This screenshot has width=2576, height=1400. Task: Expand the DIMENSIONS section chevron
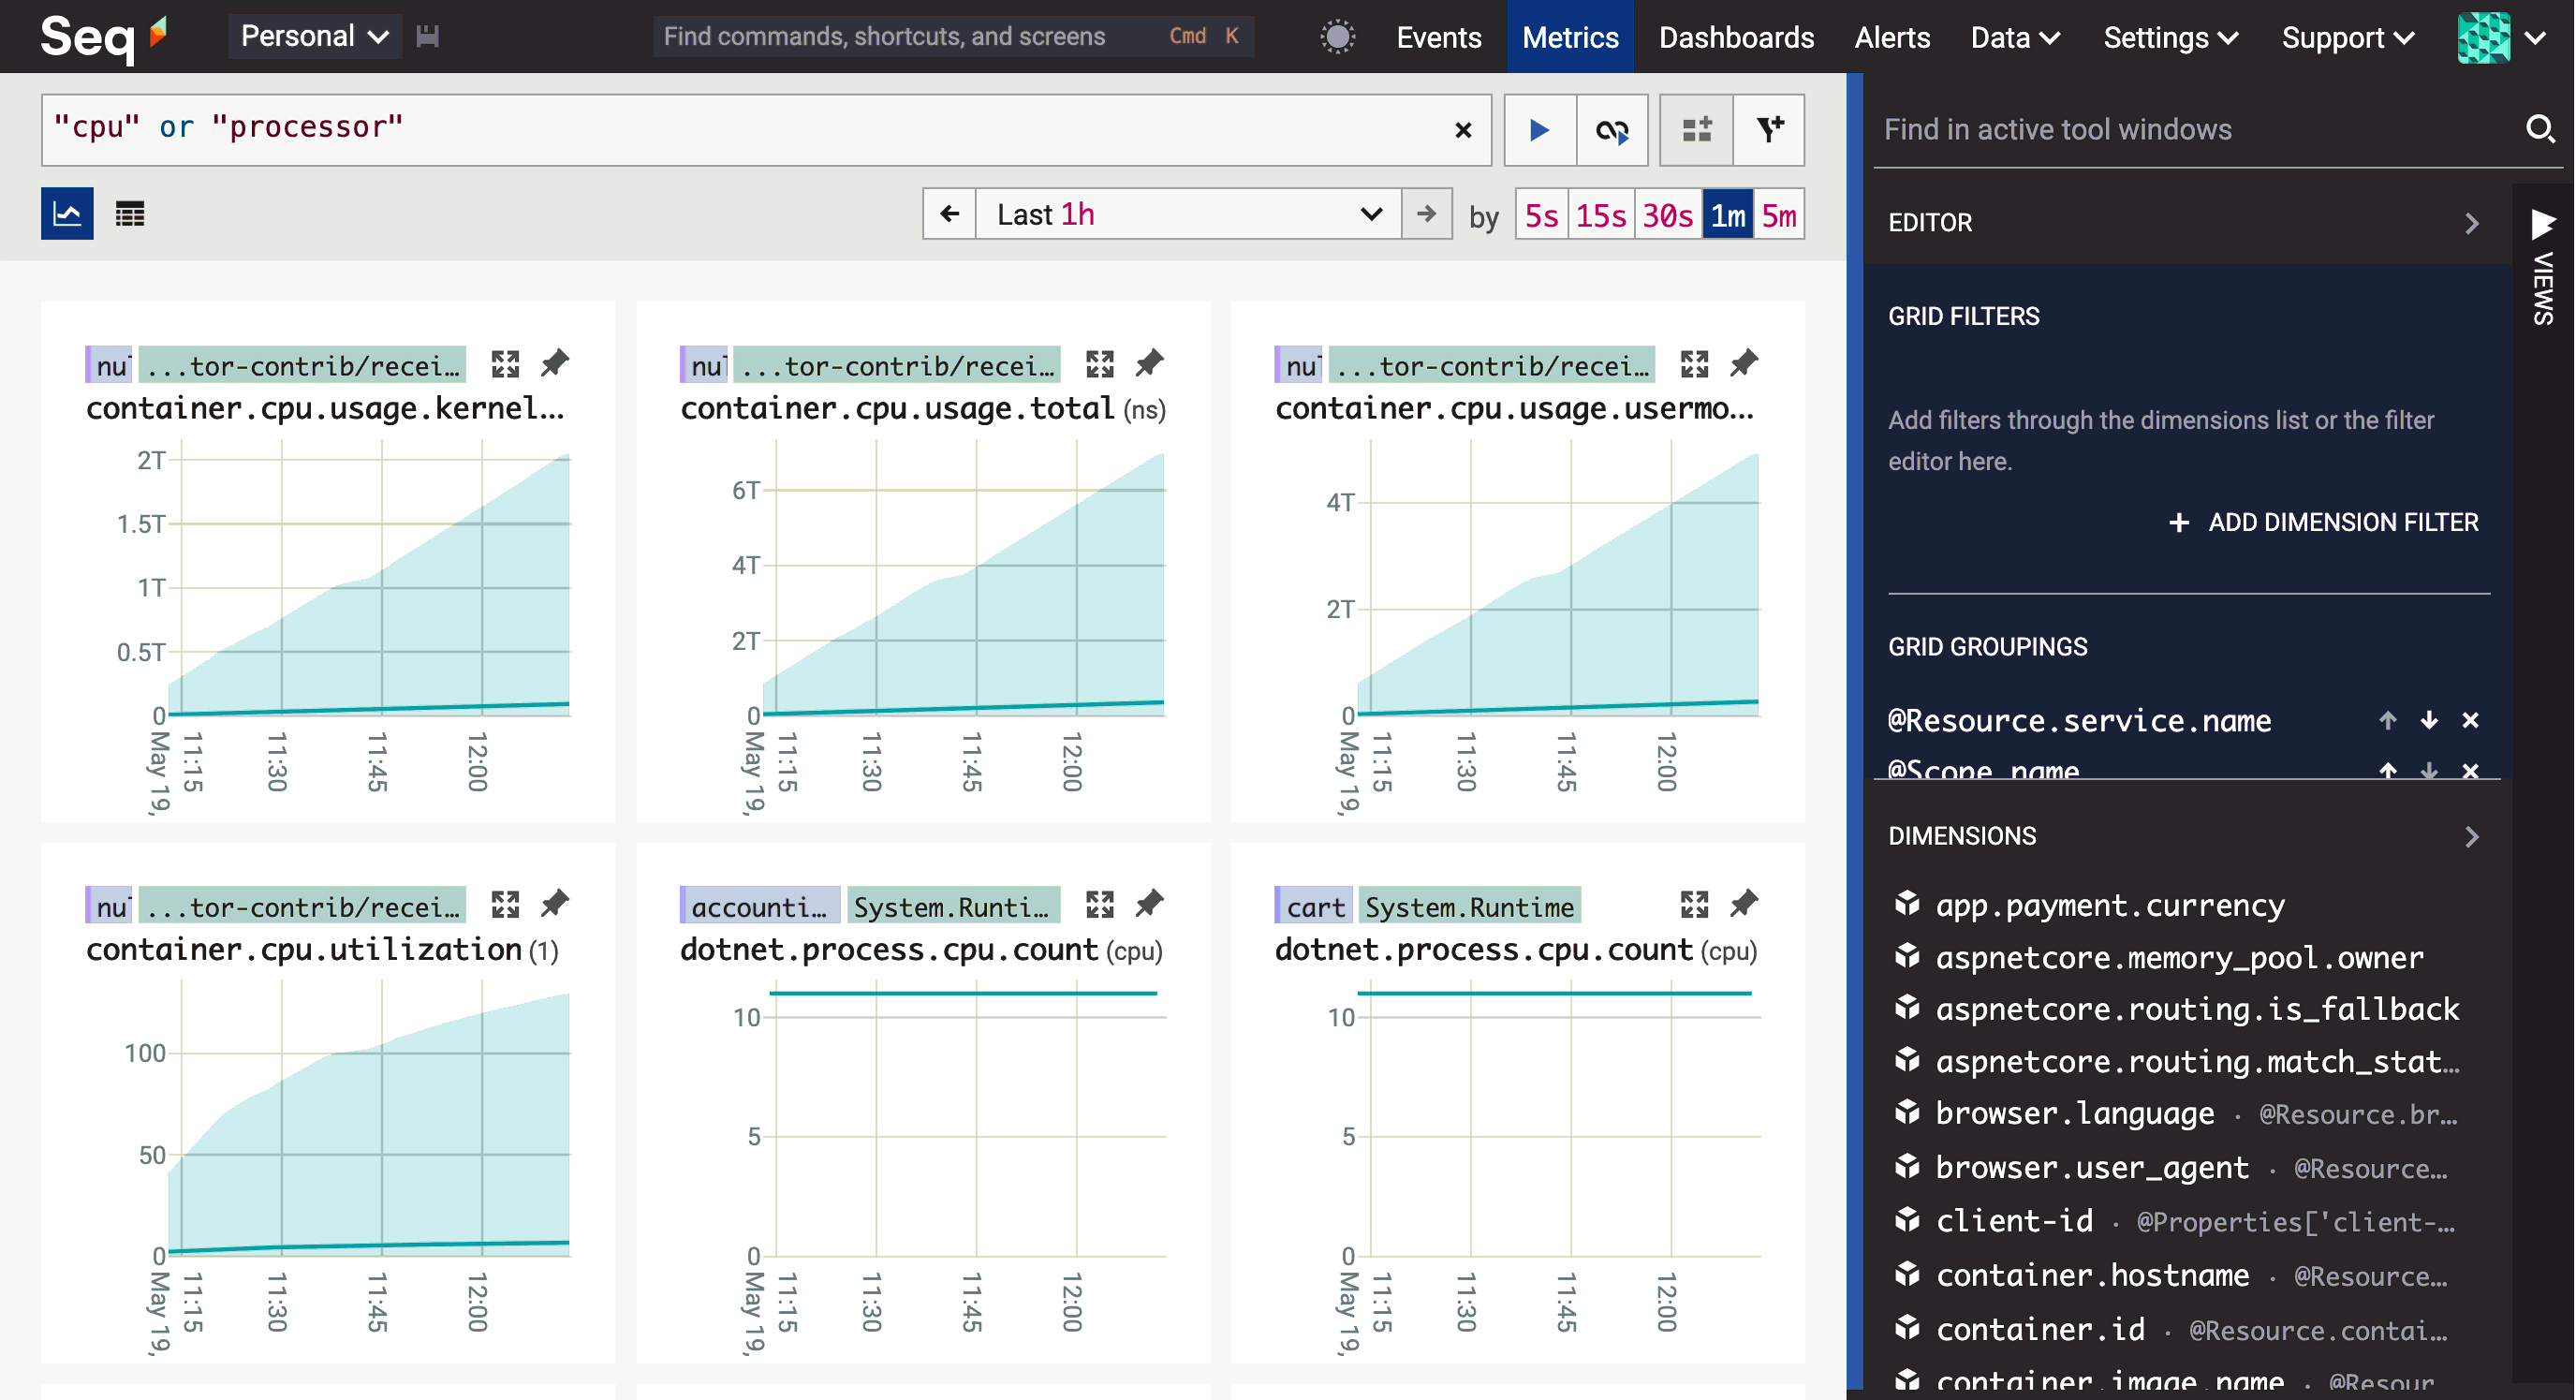click(2472, 836)
